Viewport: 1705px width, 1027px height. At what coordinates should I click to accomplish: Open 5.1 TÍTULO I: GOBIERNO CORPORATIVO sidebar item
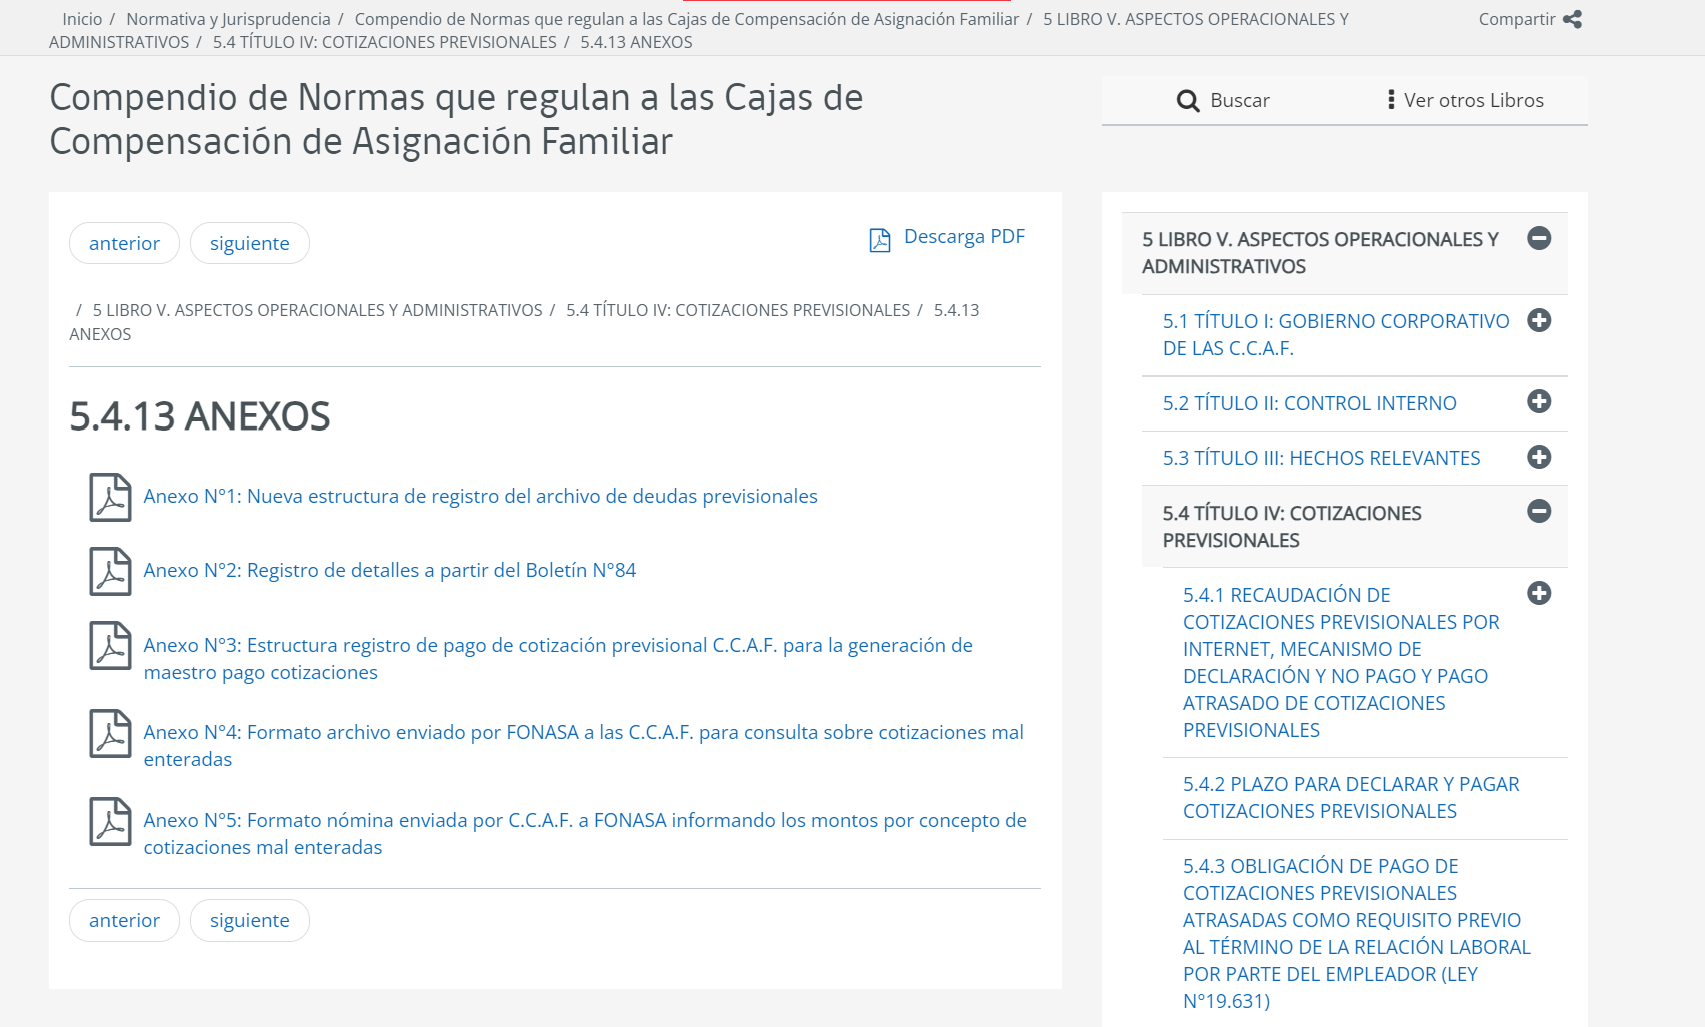click(x=1336, y=335)
